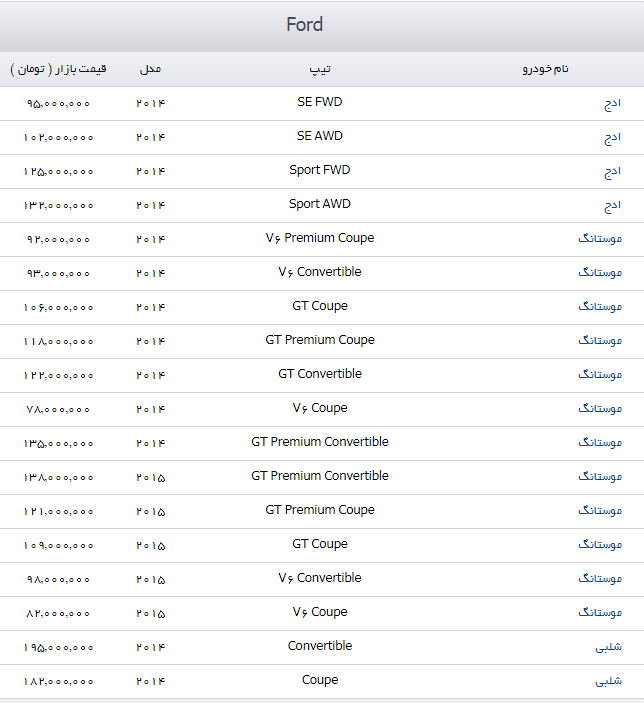Open موستانگ link for 2014 V6 Convertible
Viewport: 644px width, 703px height.
600,272
